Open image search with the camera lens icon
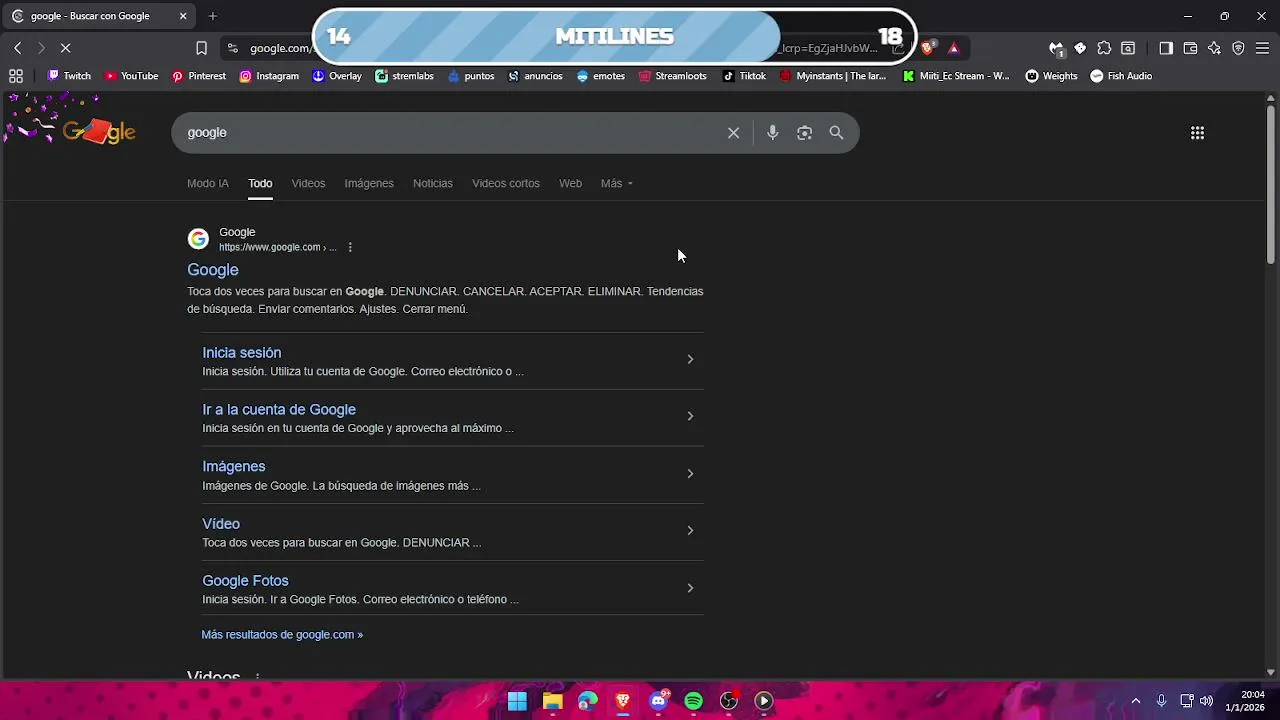 tap(804, 133)
